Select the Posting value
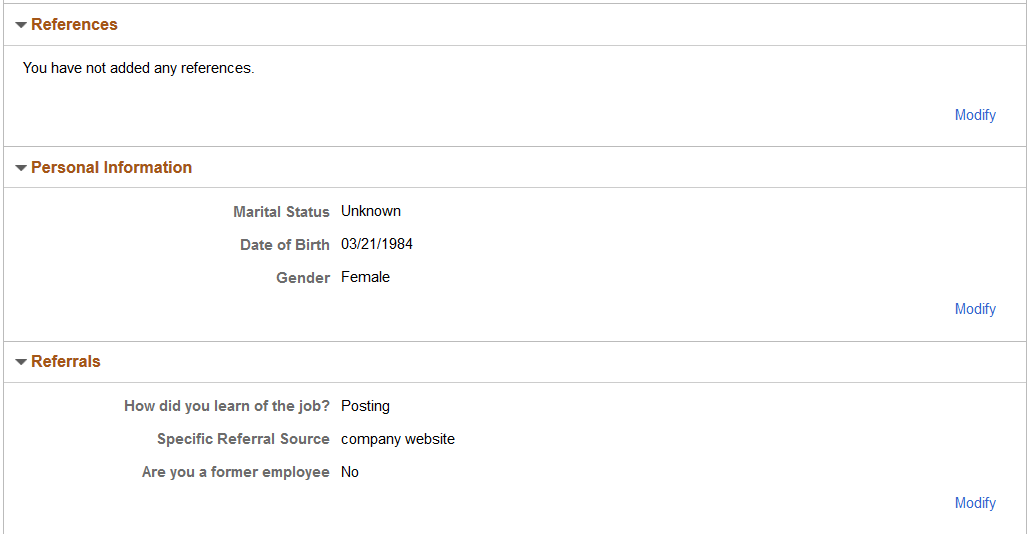Viewport: 1031px width, 534px height. 366,406
